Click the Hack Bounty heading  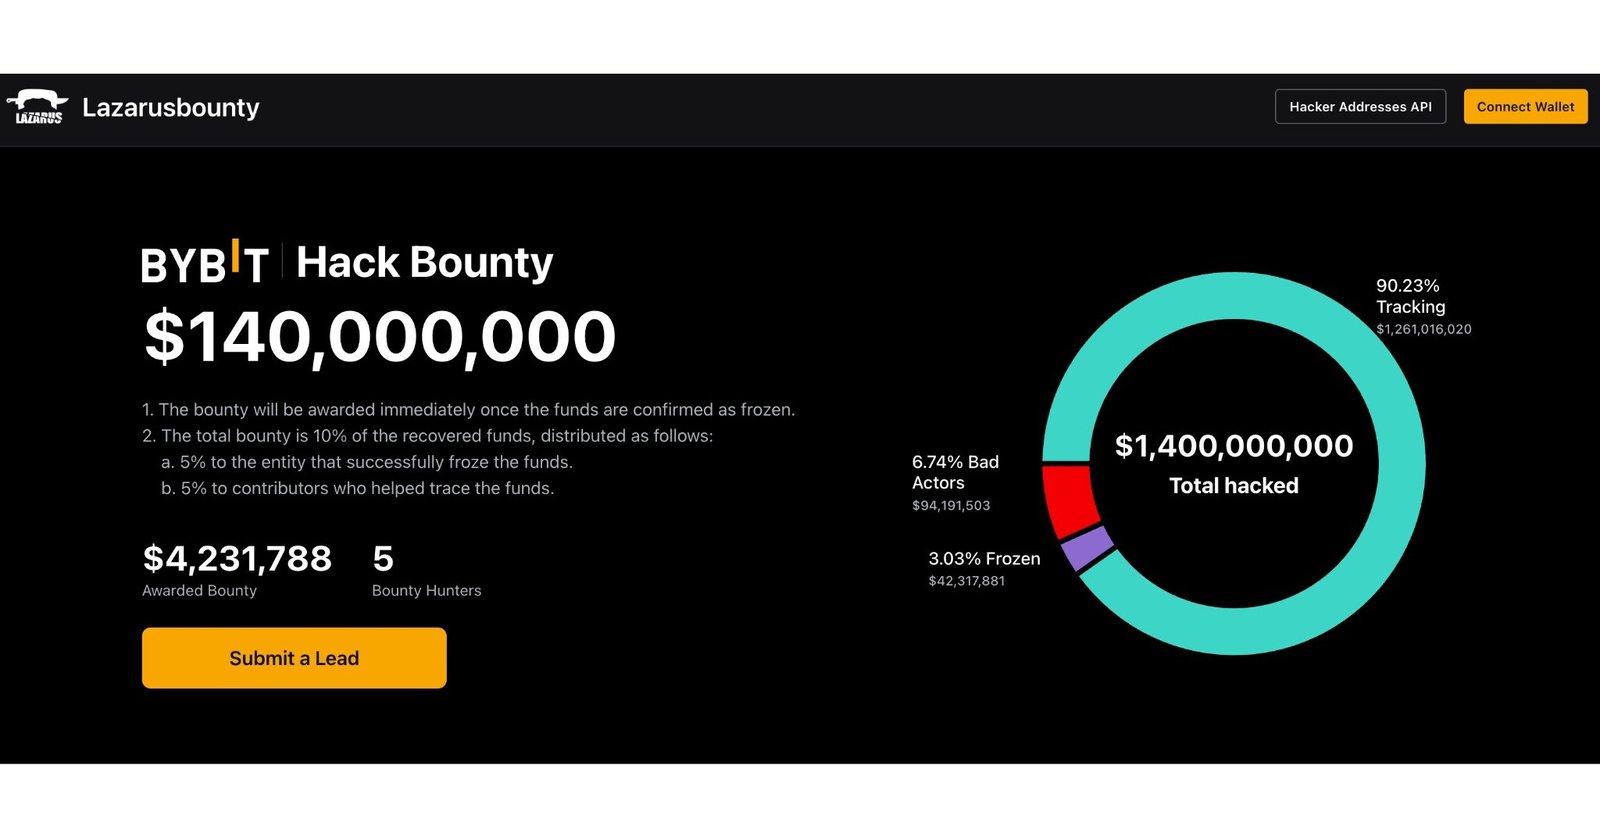tap(425, 263)
